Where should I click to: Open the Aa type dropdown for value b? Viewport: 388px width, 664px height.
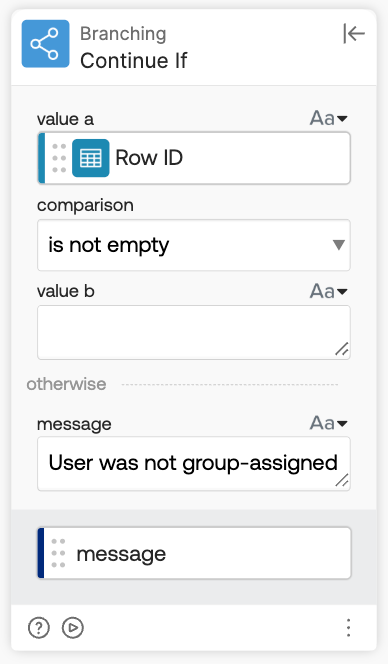(329, 291)
